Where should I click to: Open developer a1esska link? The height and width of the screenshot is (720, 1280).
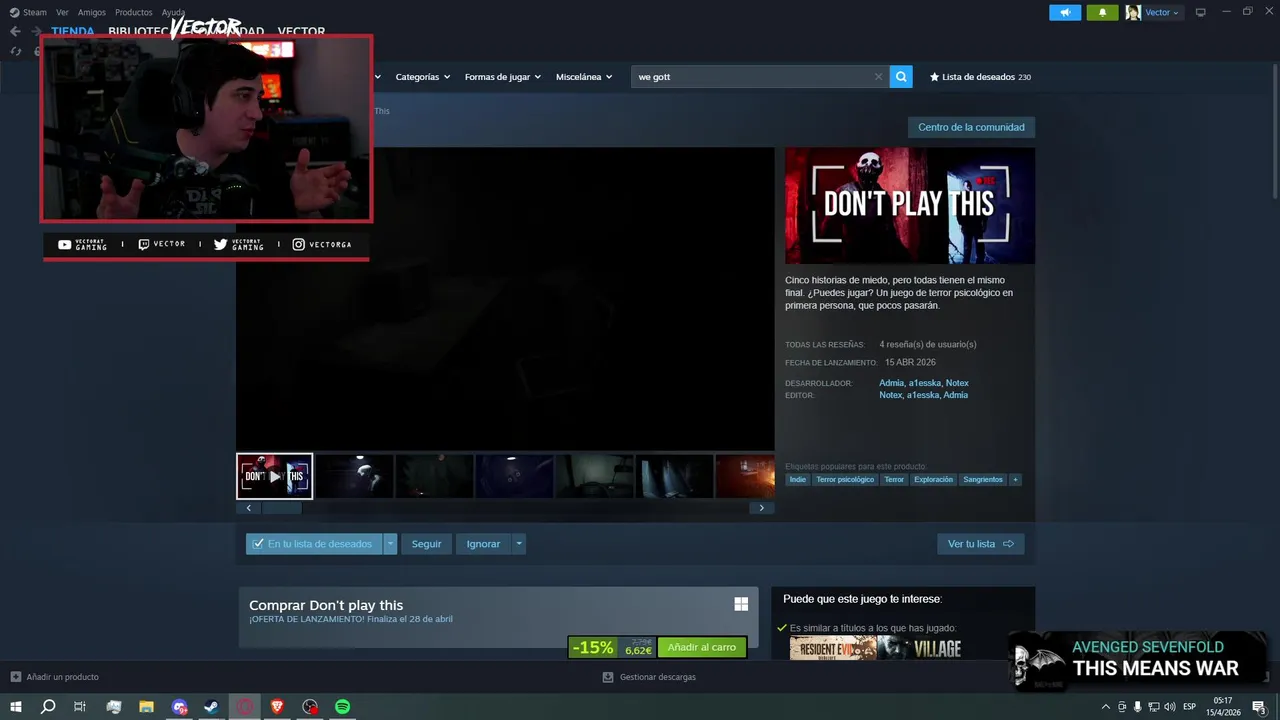(925, 383)
